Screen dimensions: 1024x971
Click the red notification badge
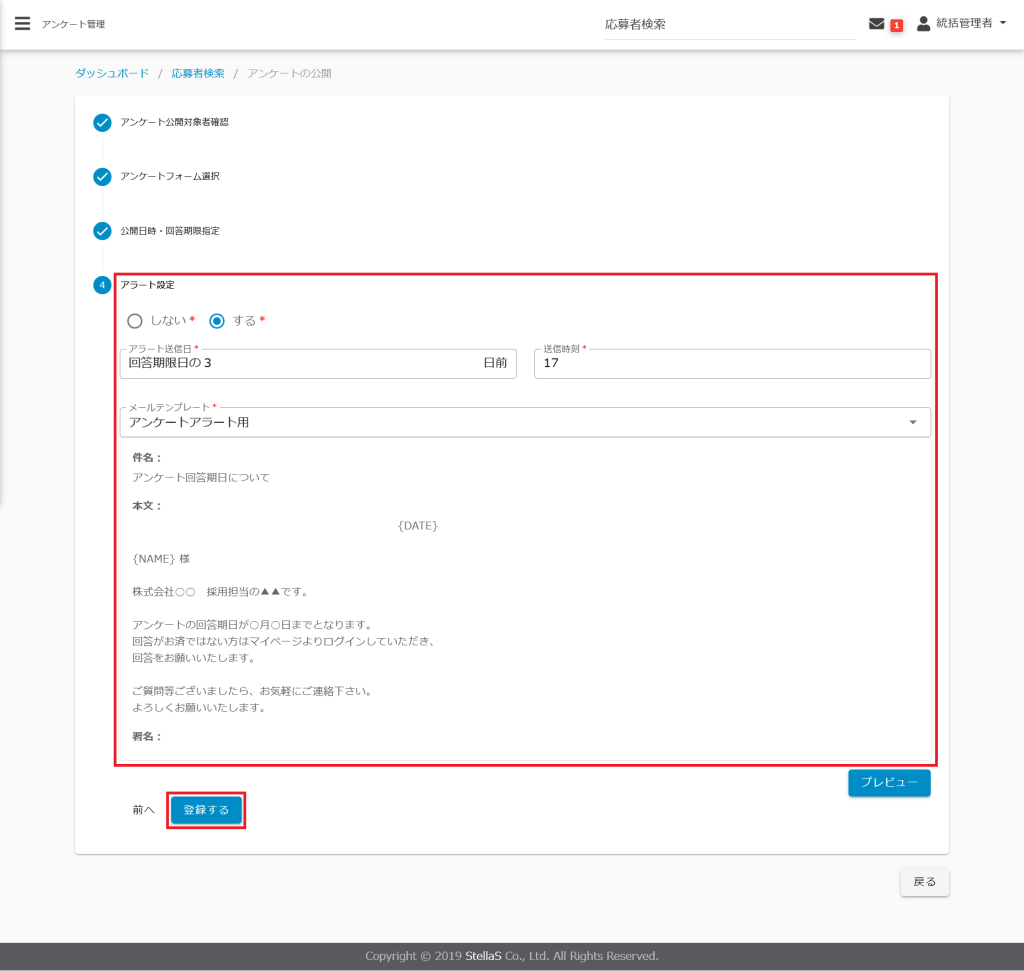pos(896,25)
